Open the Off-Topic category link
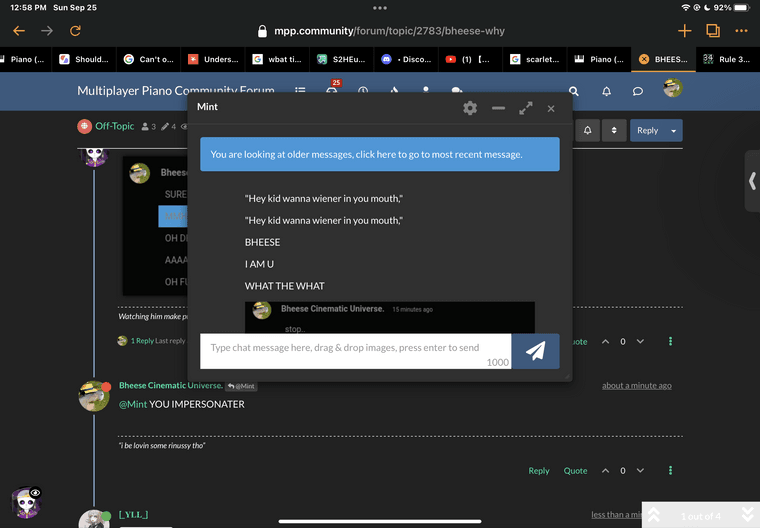 pos(114,127)
